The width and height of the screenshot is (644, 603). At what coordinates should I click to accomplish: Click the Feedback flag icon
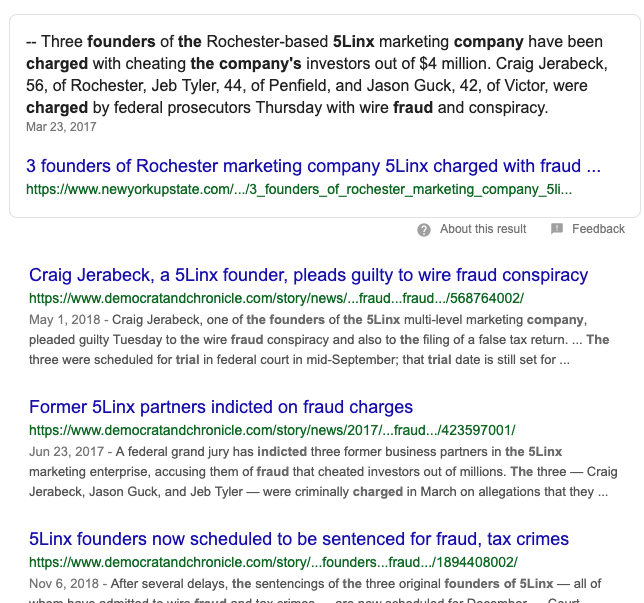[x=557, y=228]
